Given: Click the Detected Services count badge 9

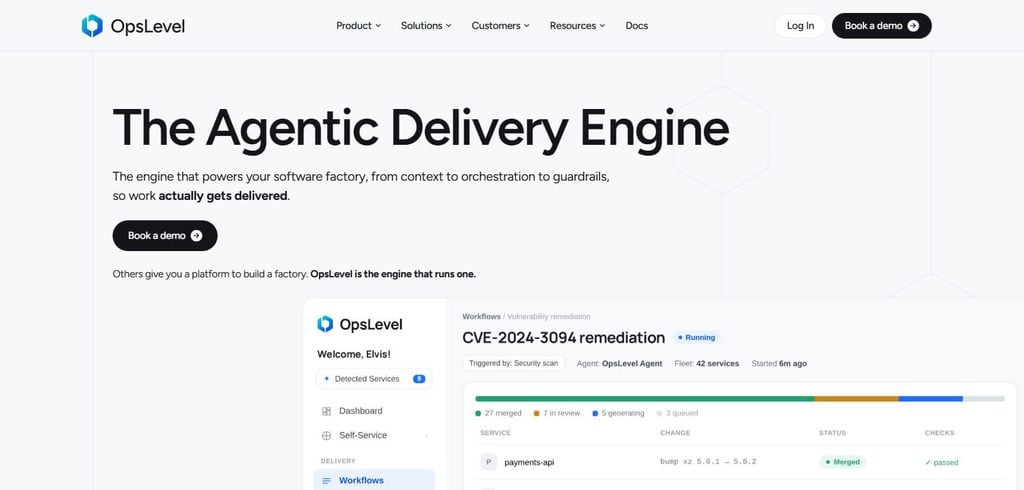Looking at the screenshot, I should 419,378.
